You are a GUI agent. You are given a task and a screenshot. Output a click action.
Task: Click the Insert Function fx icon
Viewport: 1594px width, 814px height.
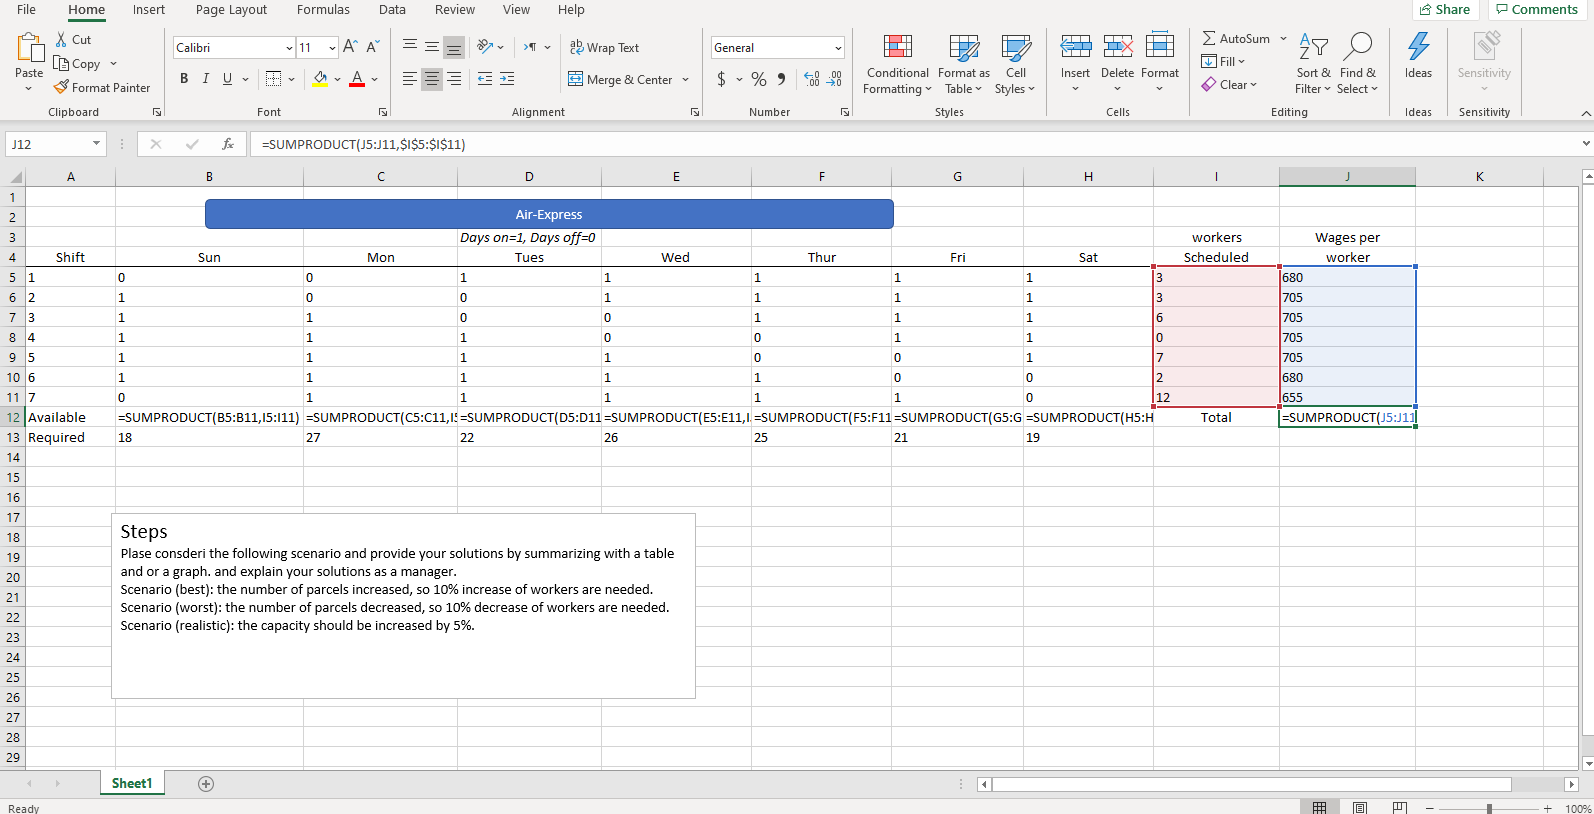(x=228, y=144)
